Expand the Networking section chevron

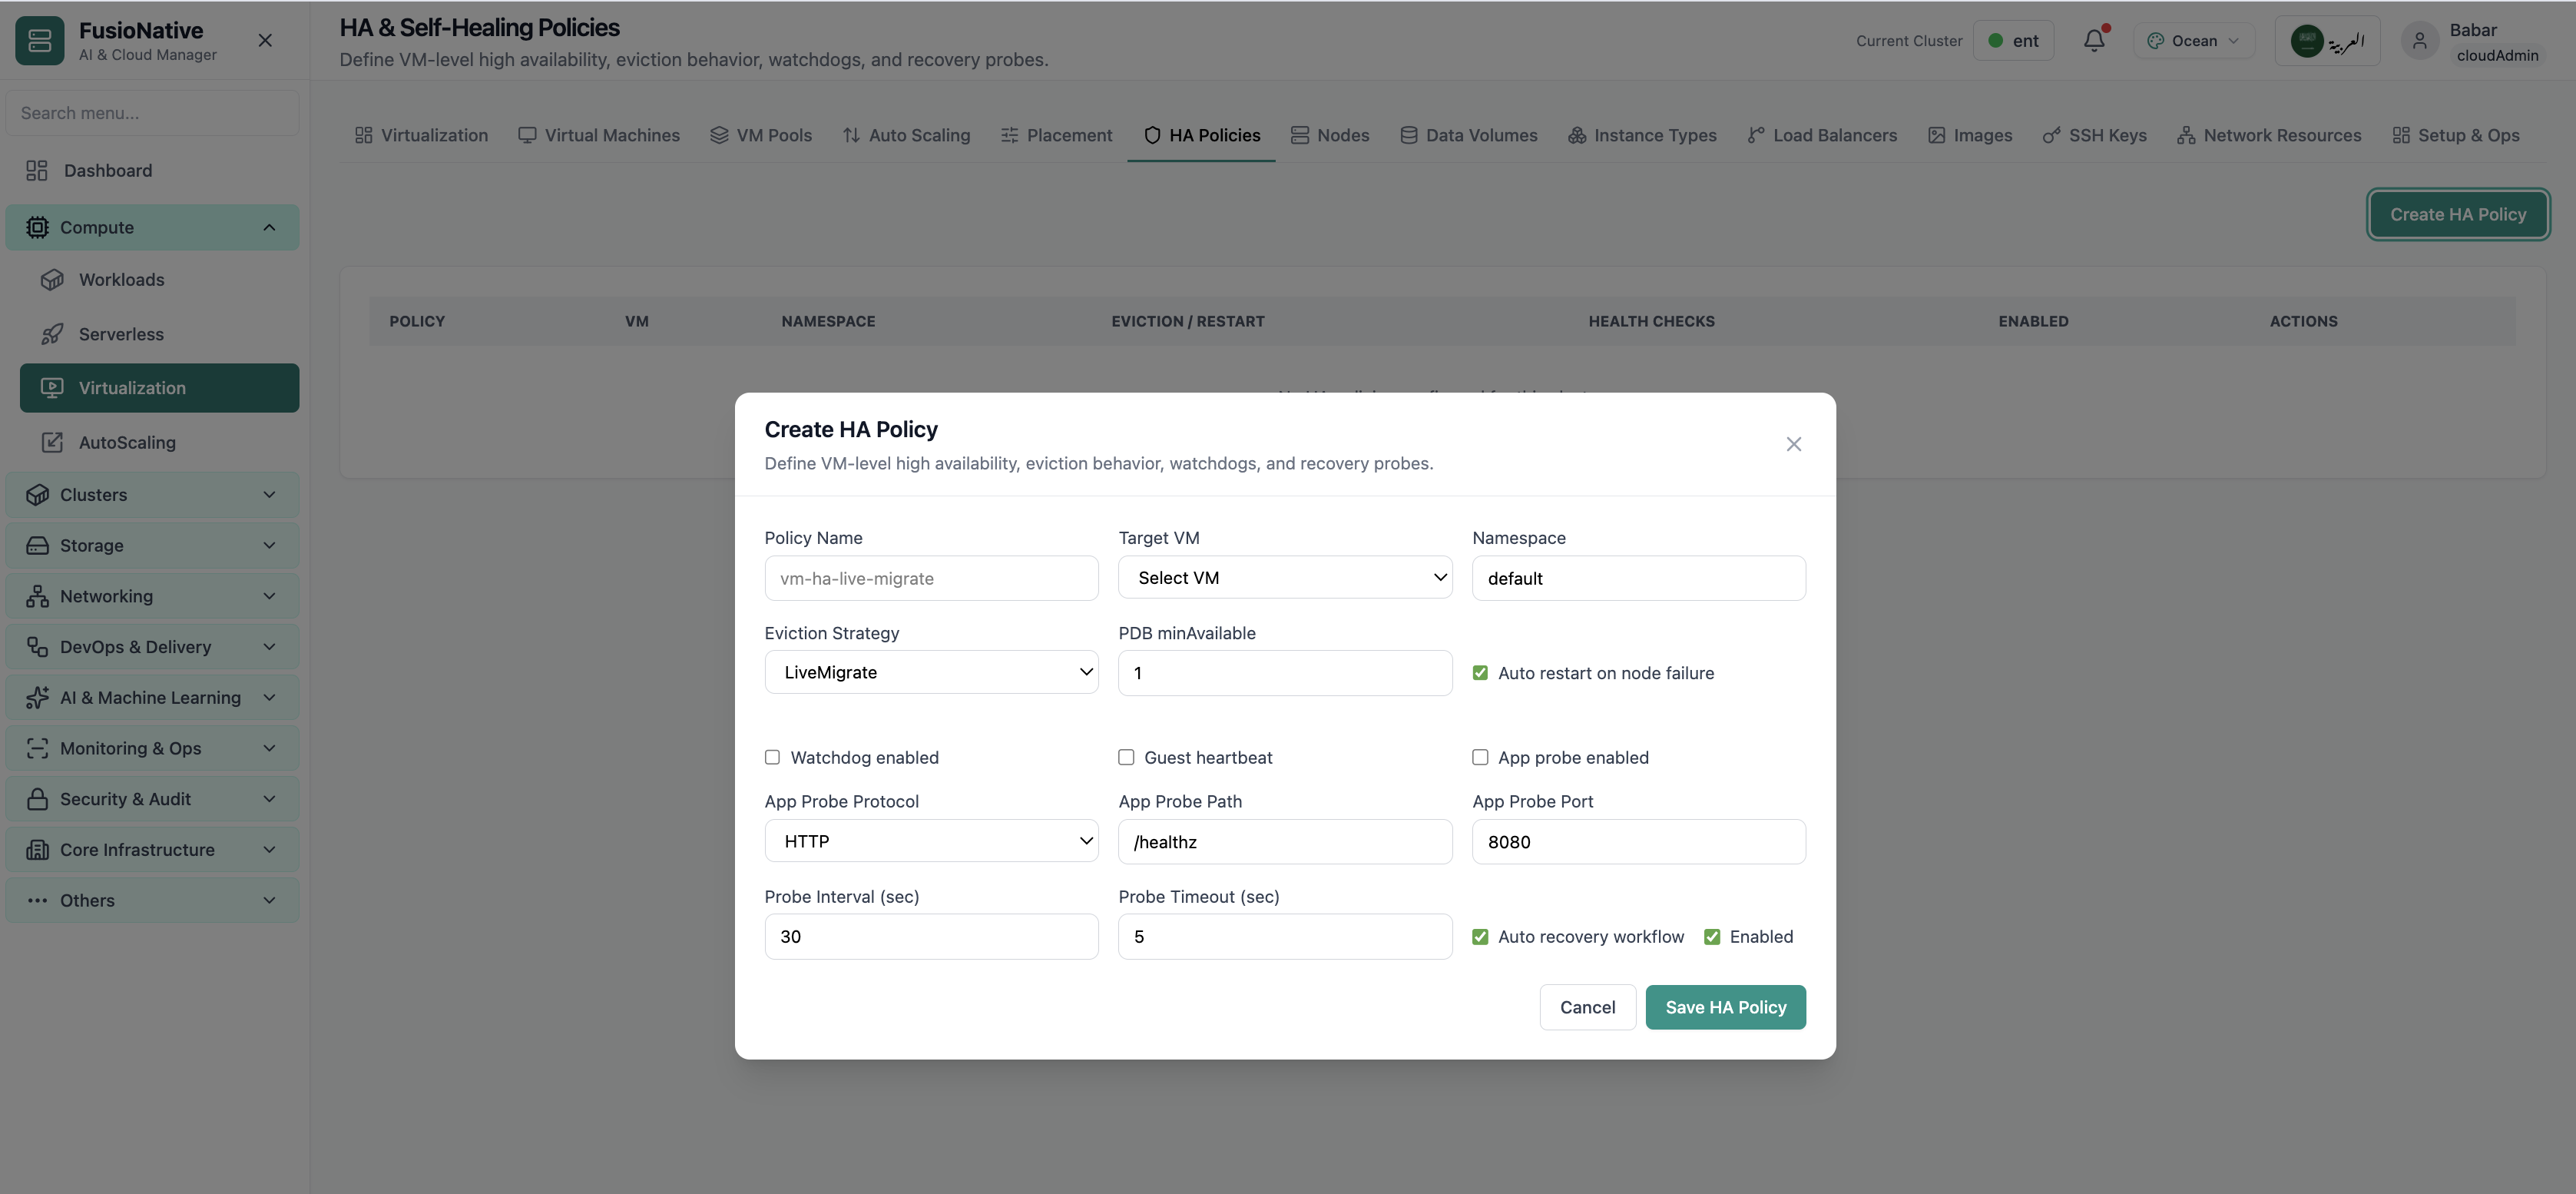click(269, 596)
